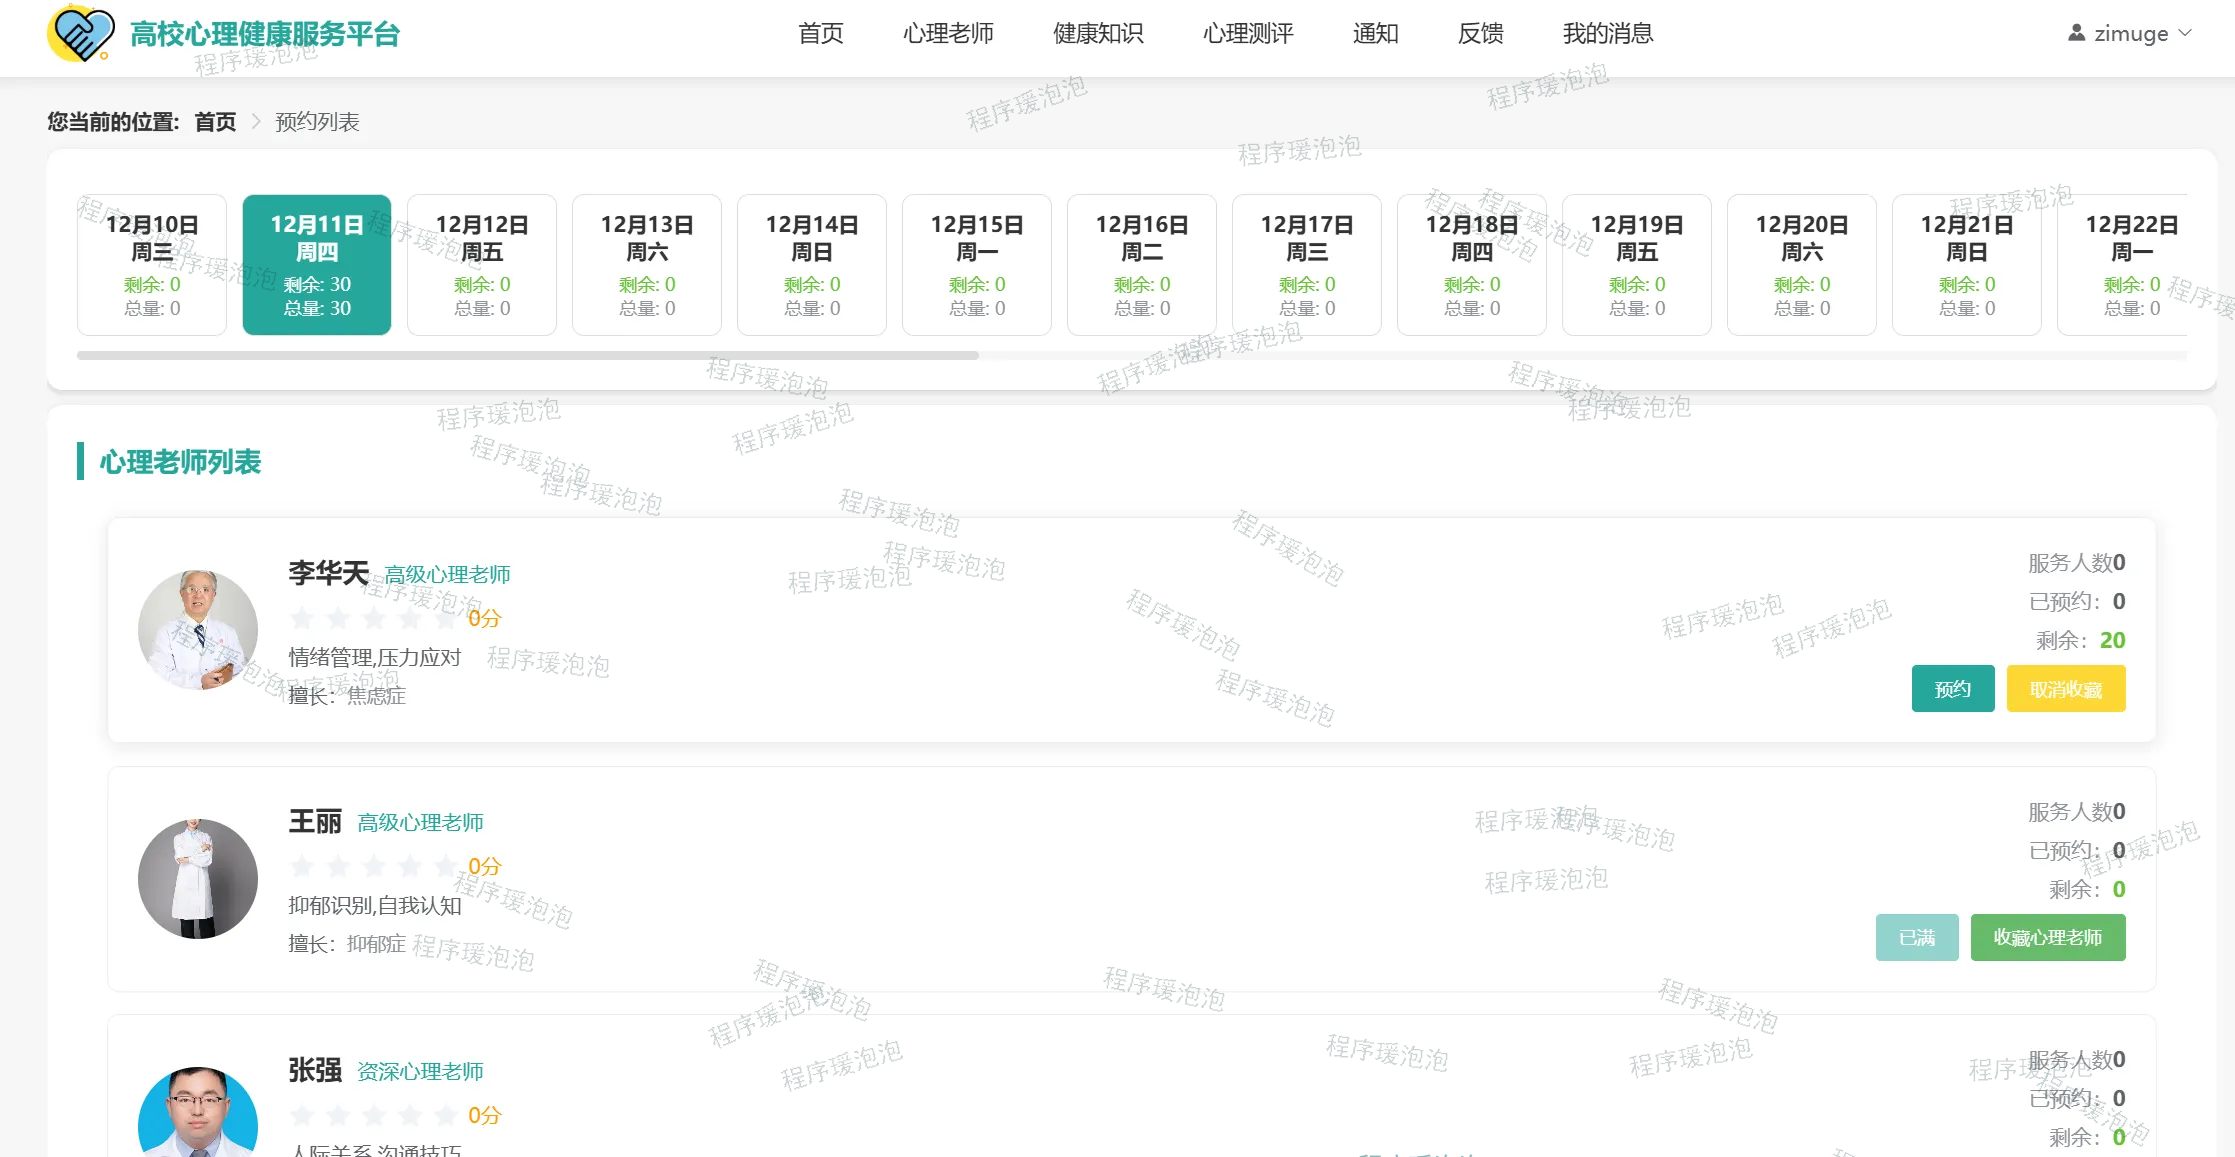Image resolution: width=2235 pixels, height=1157 pixels.
Task: Select the 12月12日 周五 date card
Action: coord(482,265)
